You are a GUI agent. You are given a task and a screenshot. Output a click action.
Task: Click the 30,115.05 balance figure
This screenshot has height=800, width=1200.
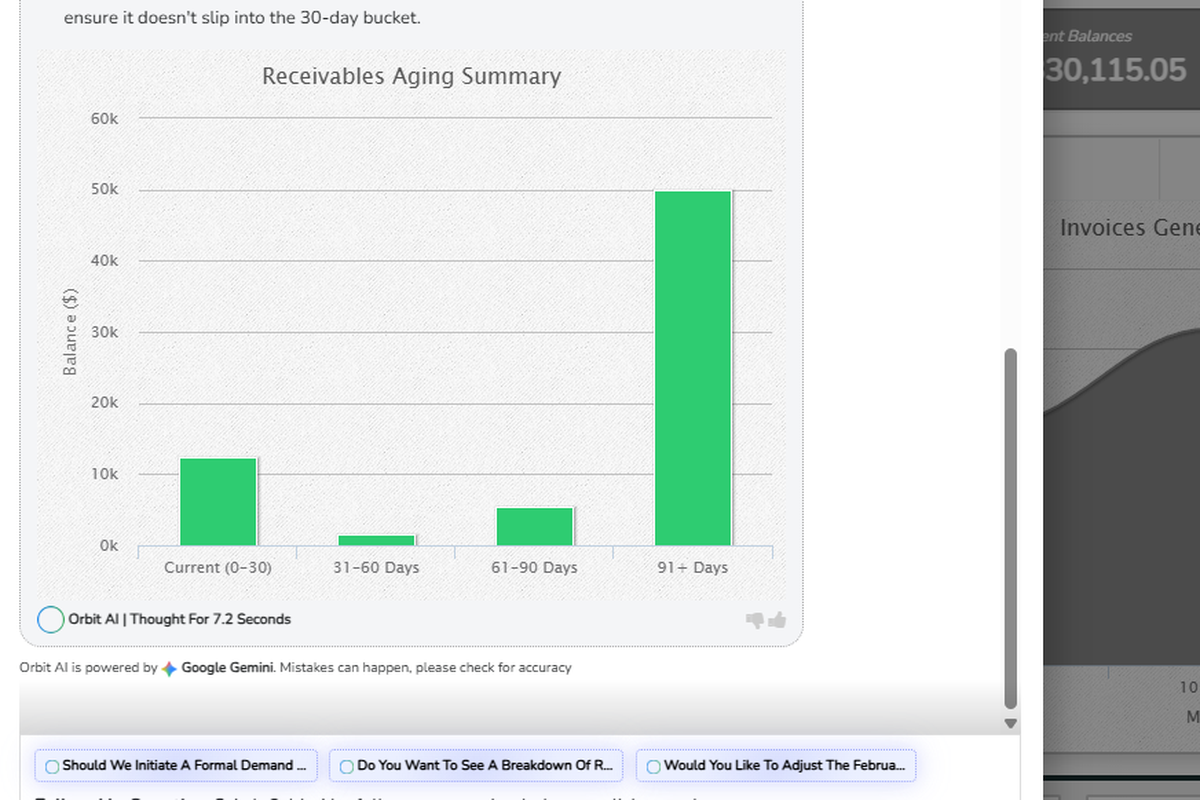coord(1115,70)
